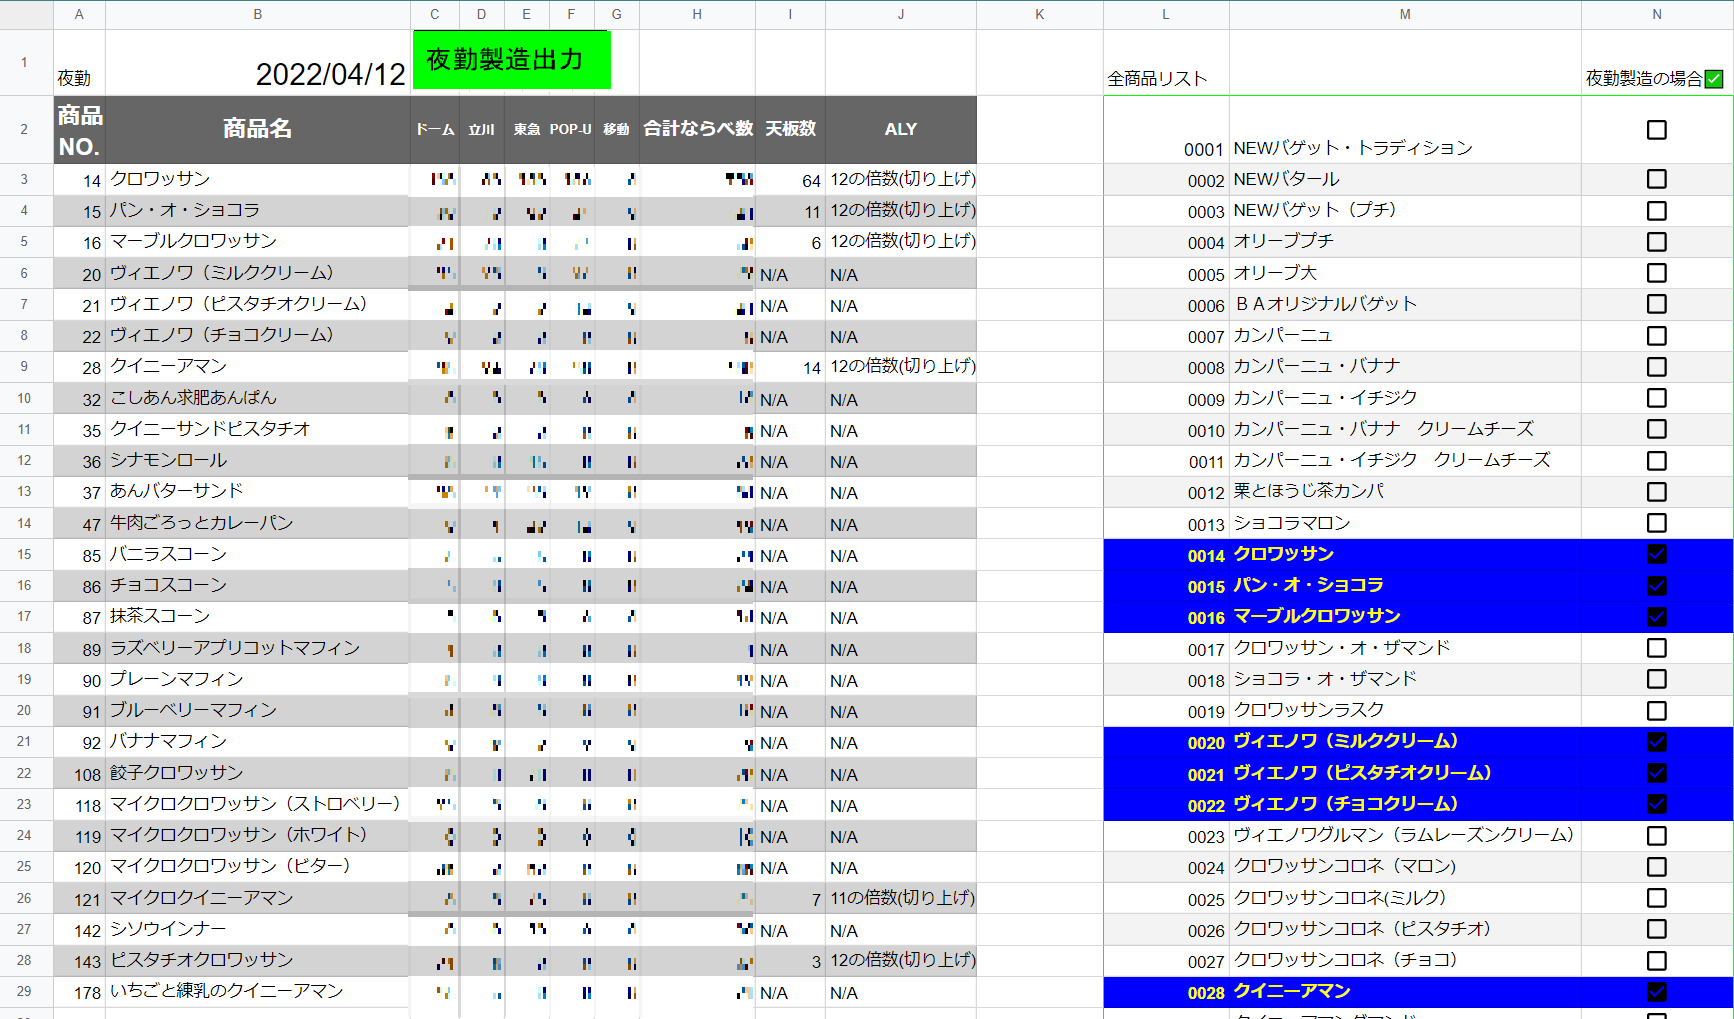Uncheck the 0028 クイニーアマン checkbox
Viewport: 1734px width, 1019px height.
pos(1656,992)
